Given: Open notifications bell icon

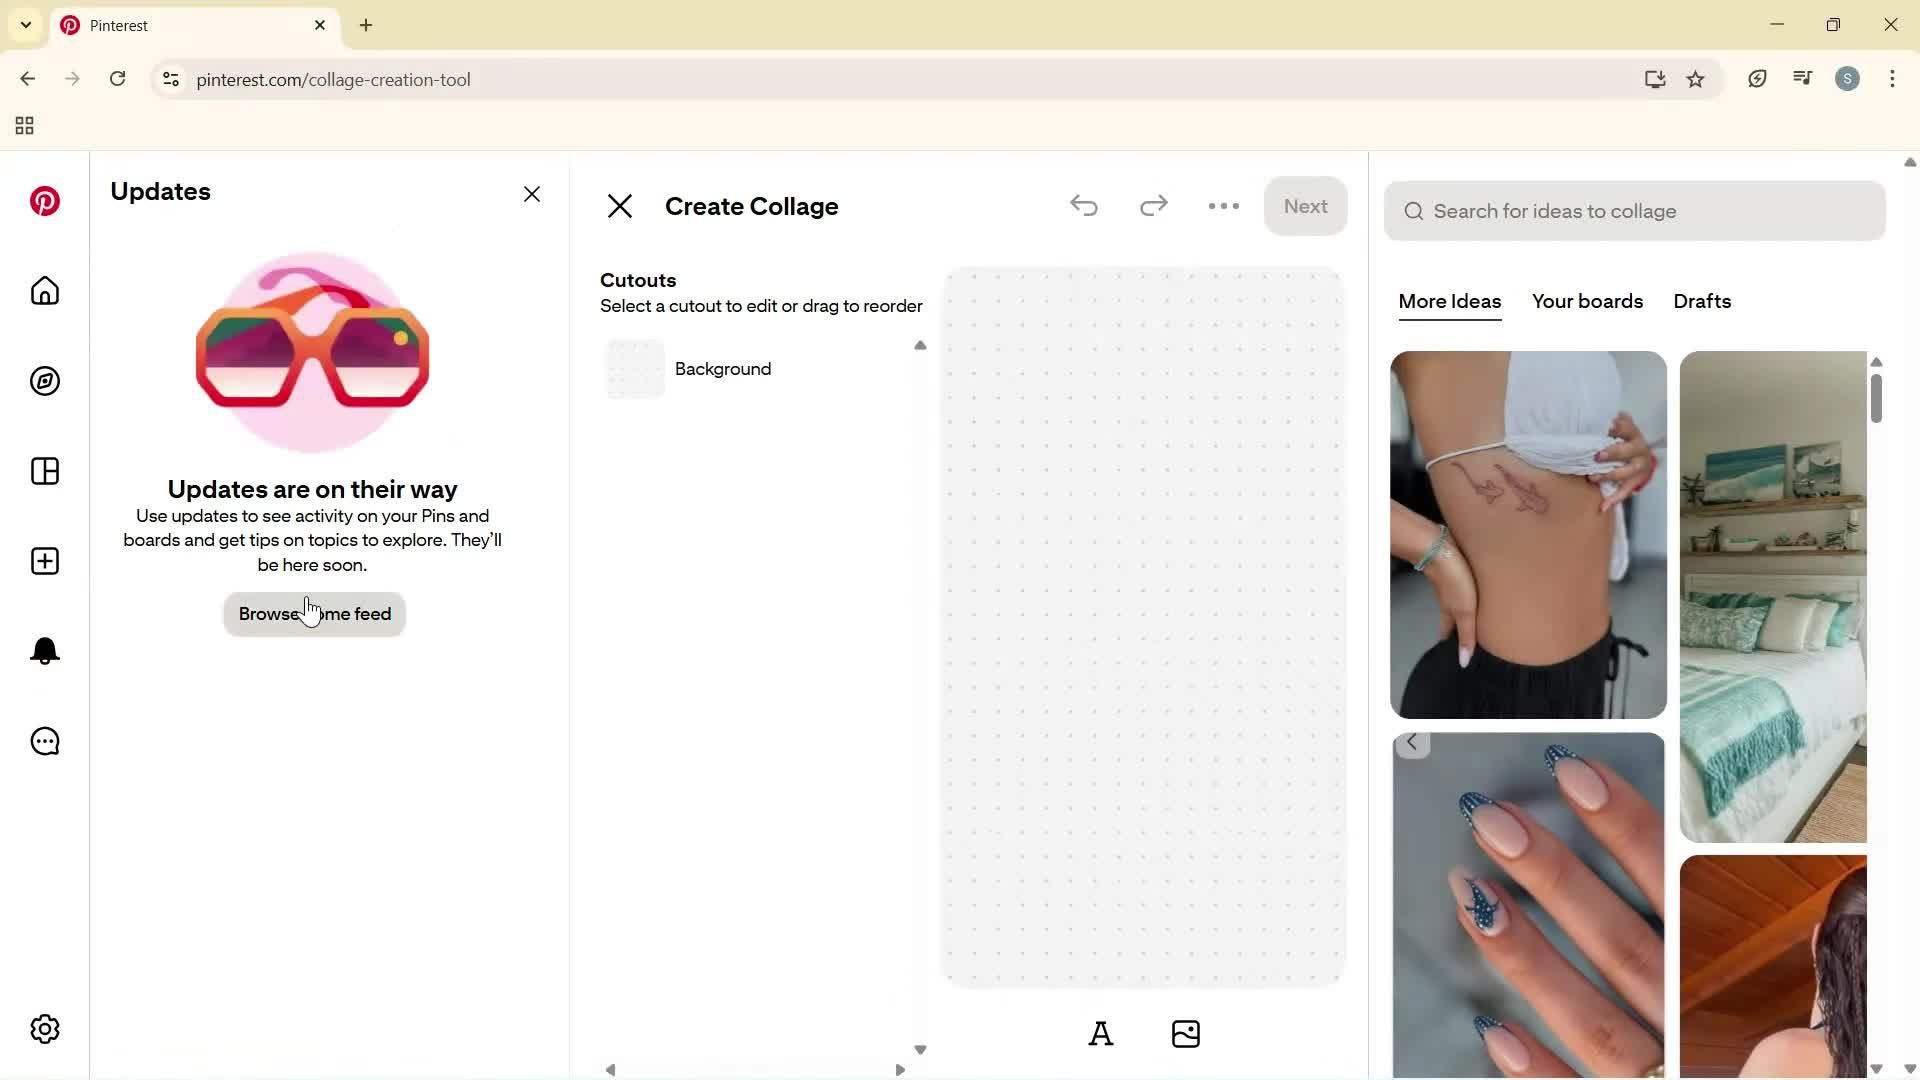Looking at the screenshot, I should click(44, 650).
